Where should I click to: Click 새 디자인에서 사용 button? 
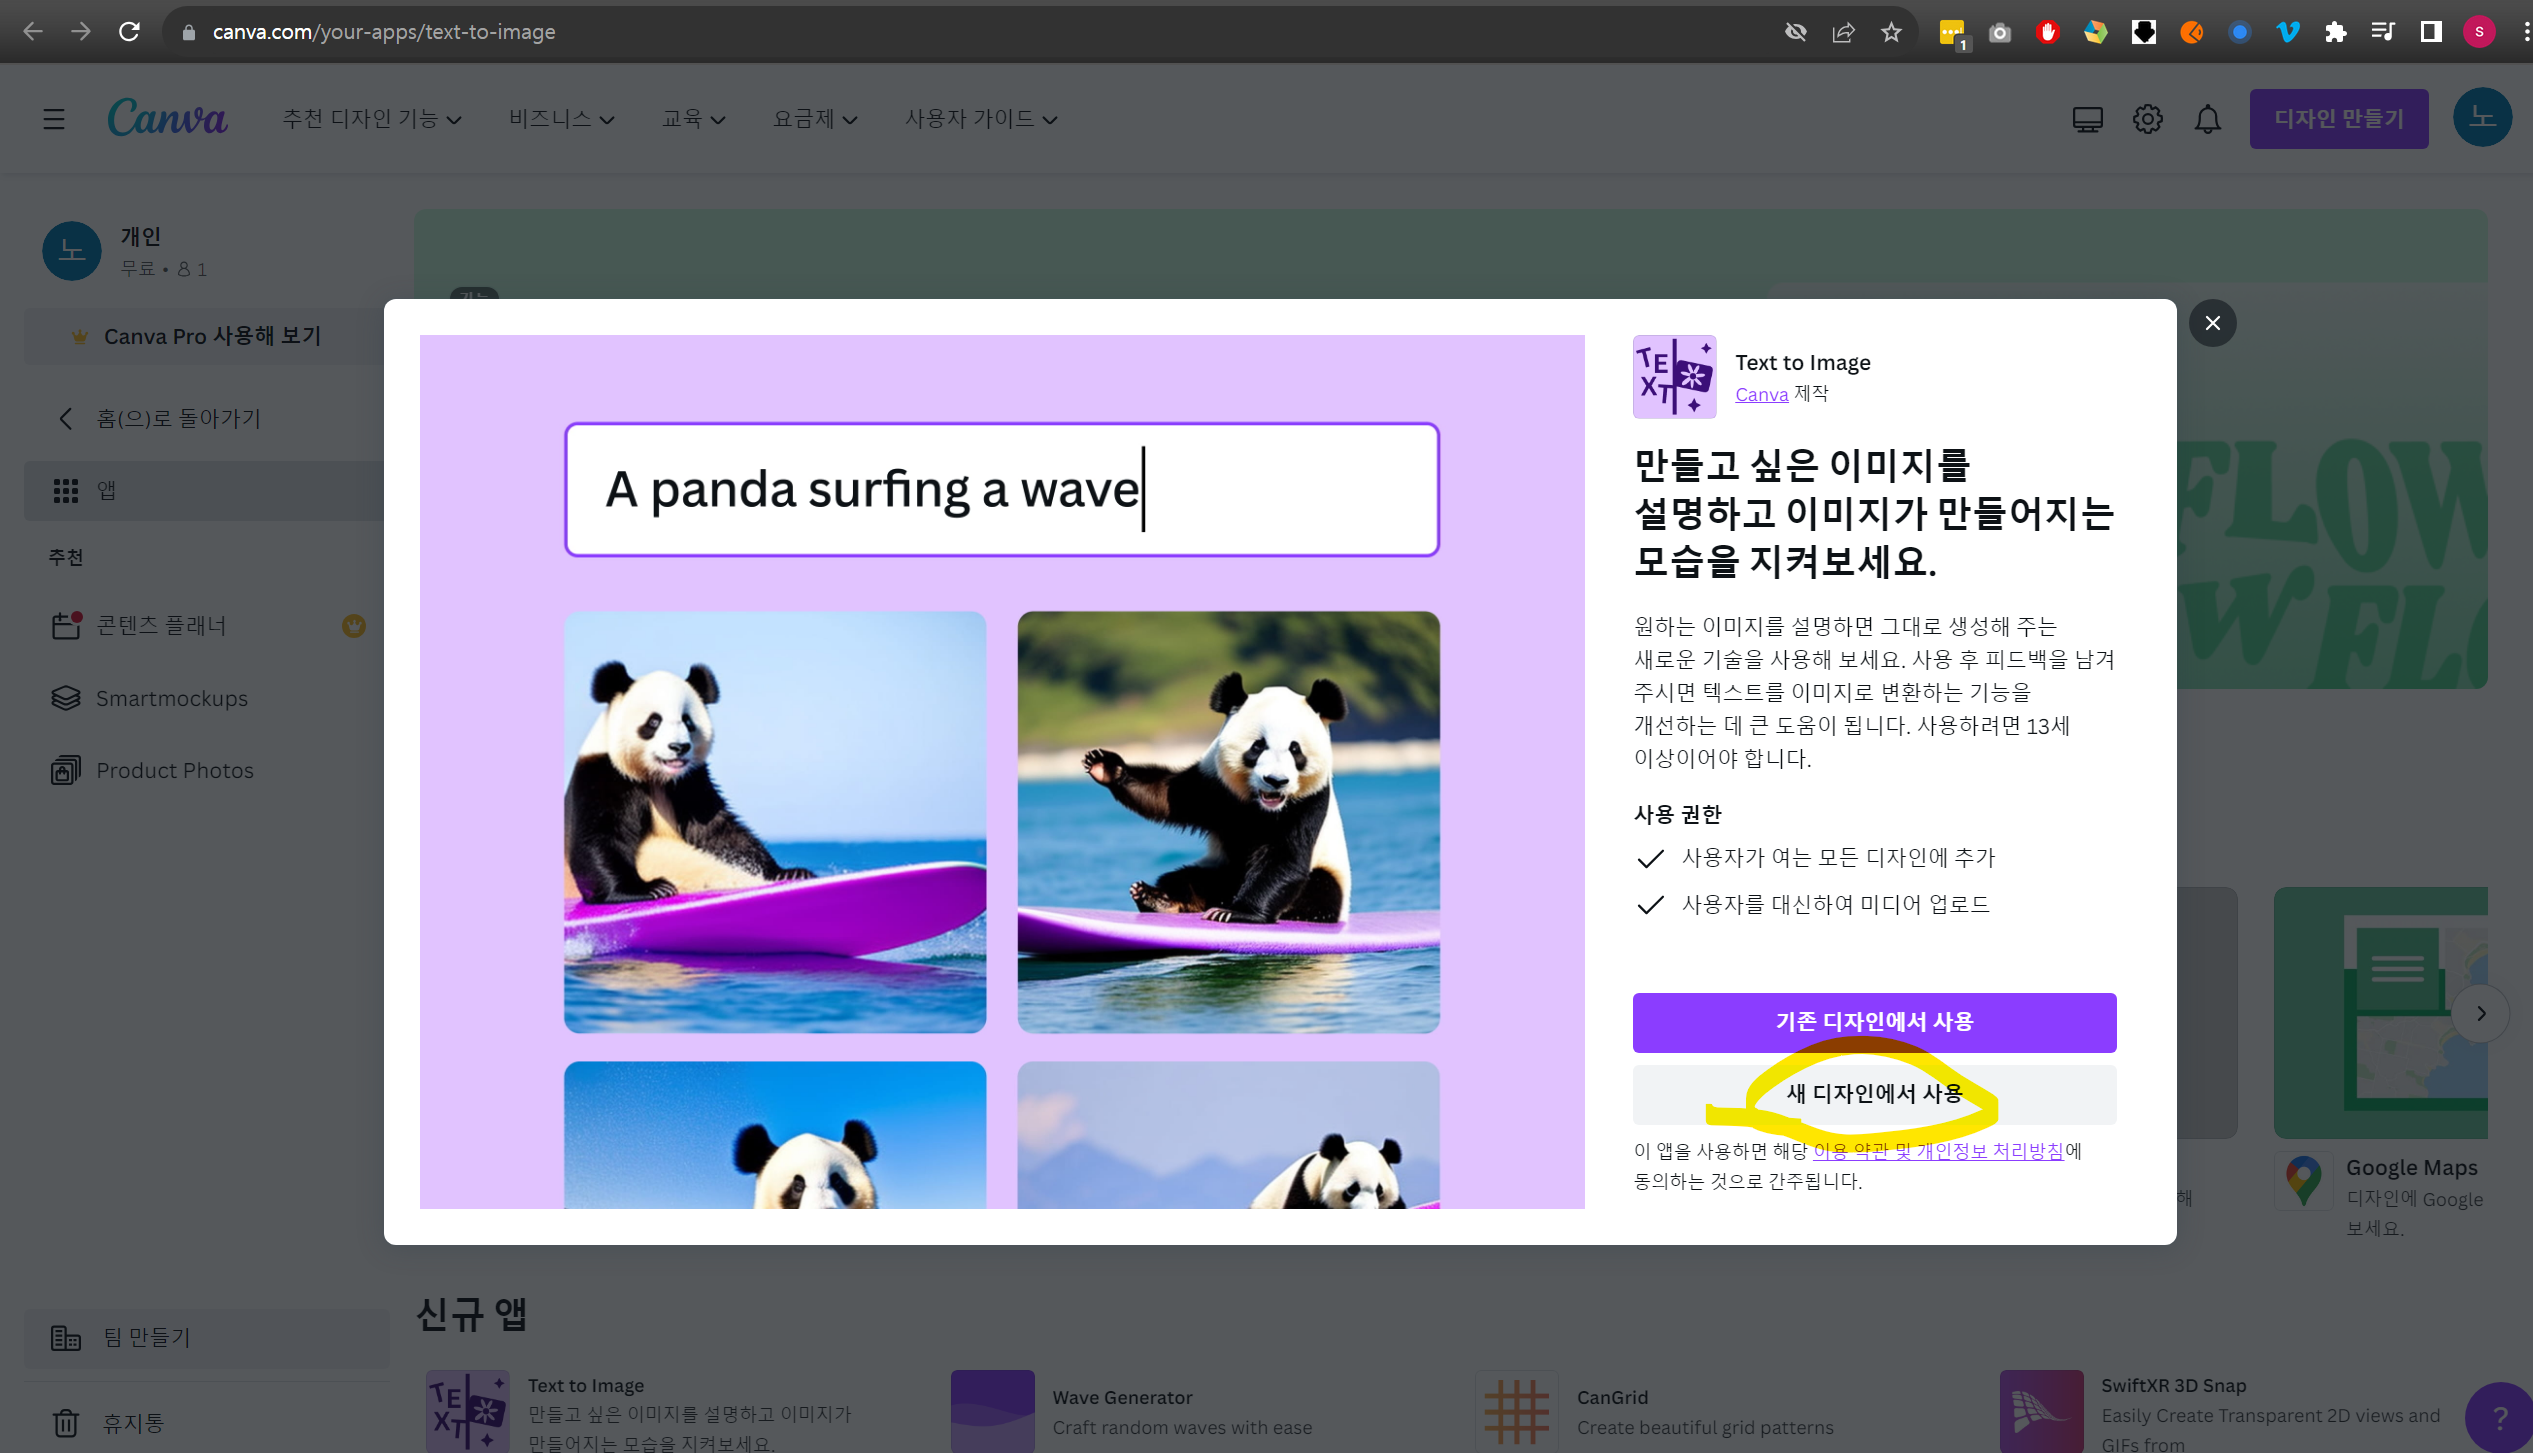(x=1873, y=1093)
